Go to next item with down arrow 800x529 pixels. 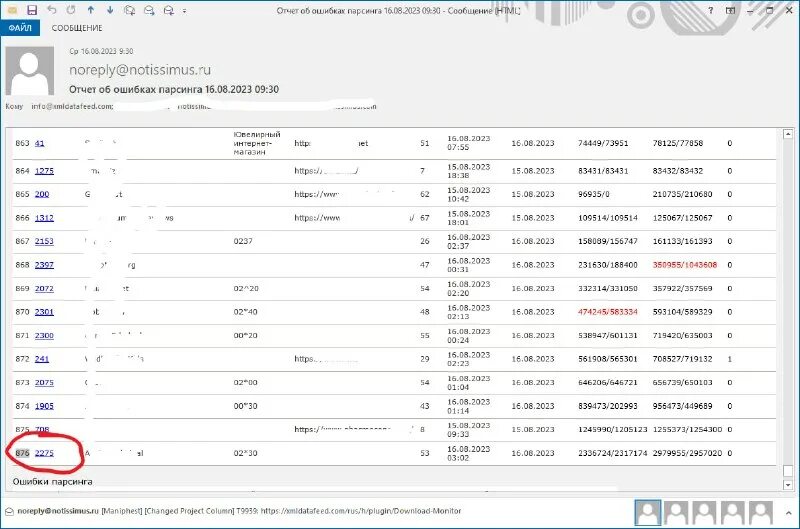tap(110, 10)
